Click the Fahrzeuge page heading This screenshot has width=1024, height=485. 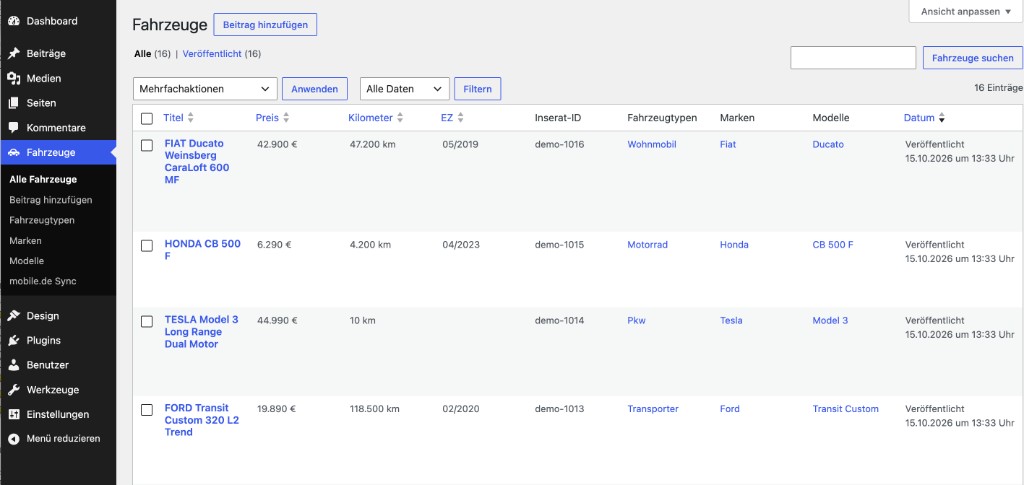pyautogui.click(x=170, y=25)
